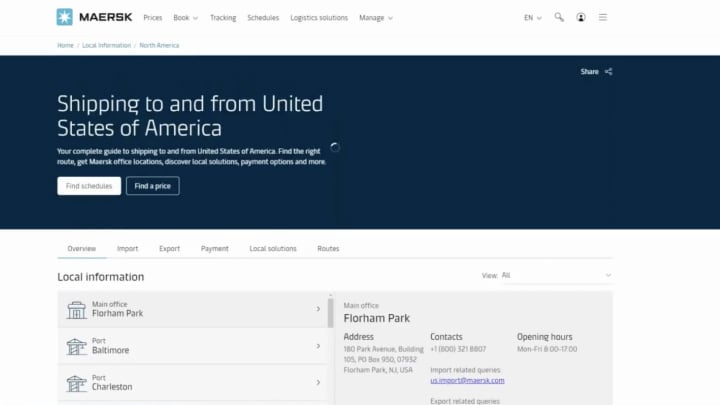Click the Address heading in details panel
Screen dimensions: 720x405
tap(359, 337)
